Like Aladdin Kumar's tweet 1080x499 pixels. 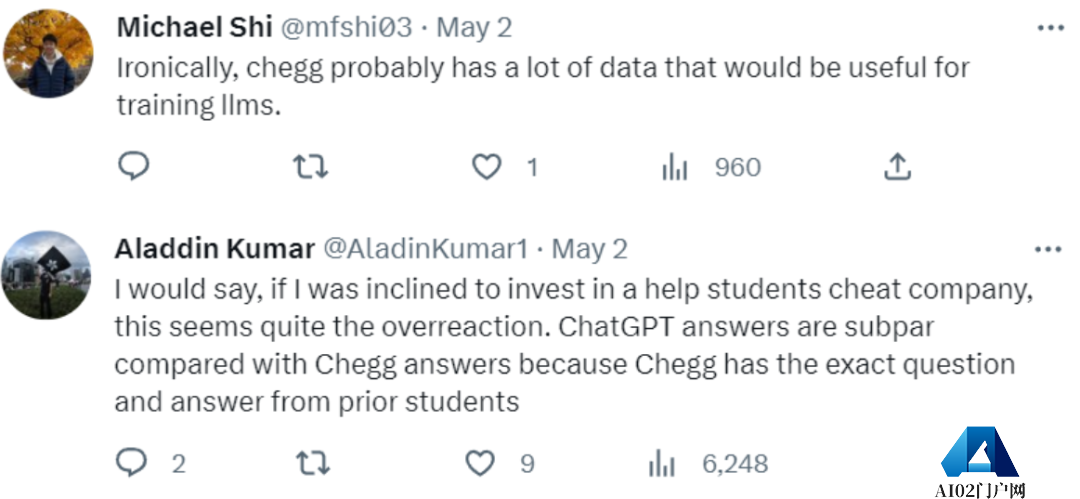point(481,463)
